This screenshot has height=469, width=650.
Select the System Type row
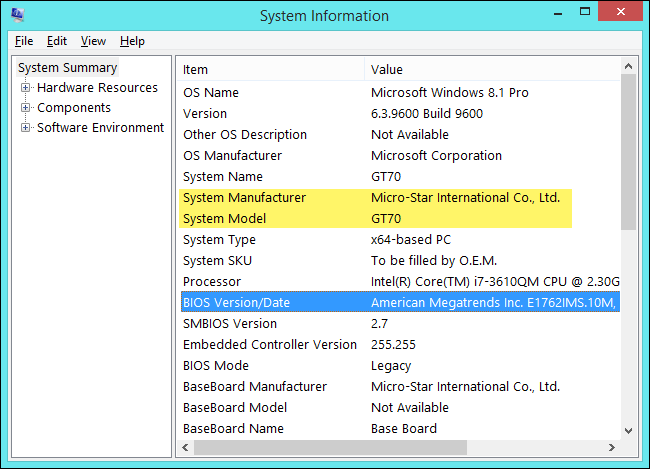400,240
